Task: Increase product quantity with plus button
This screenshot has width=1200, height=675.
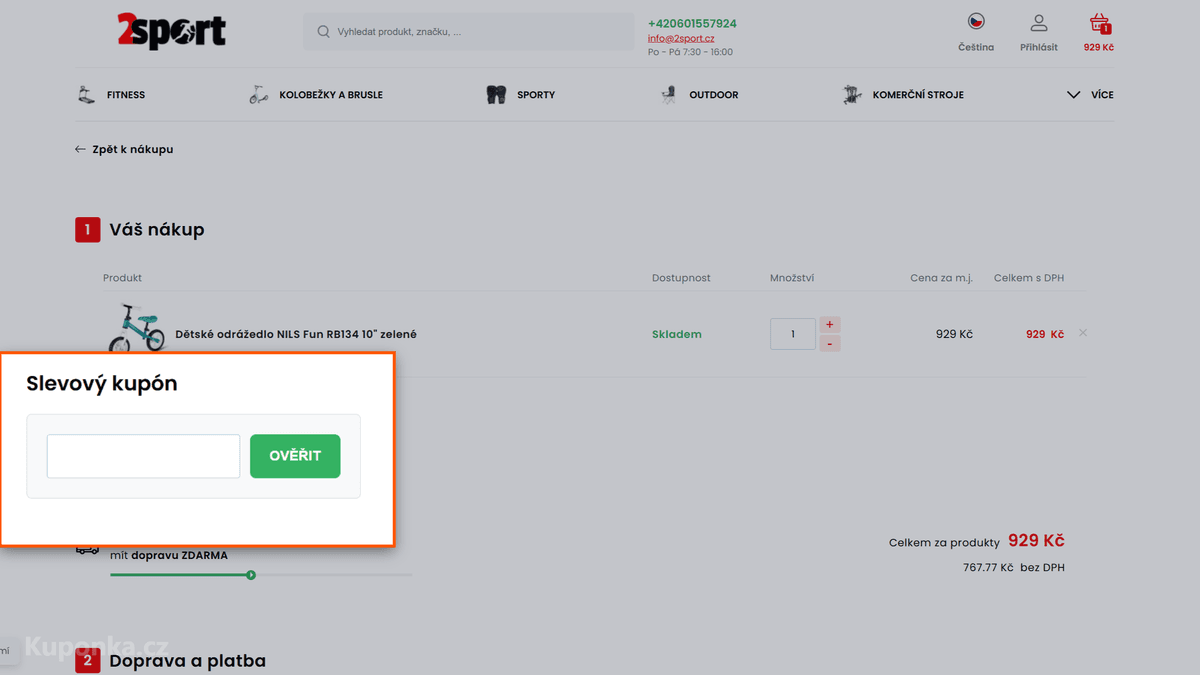Action: [830, 324]
